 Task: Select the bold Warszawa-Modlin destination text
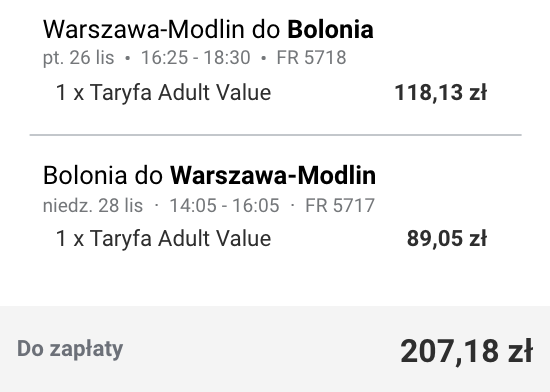pos(273,175)
